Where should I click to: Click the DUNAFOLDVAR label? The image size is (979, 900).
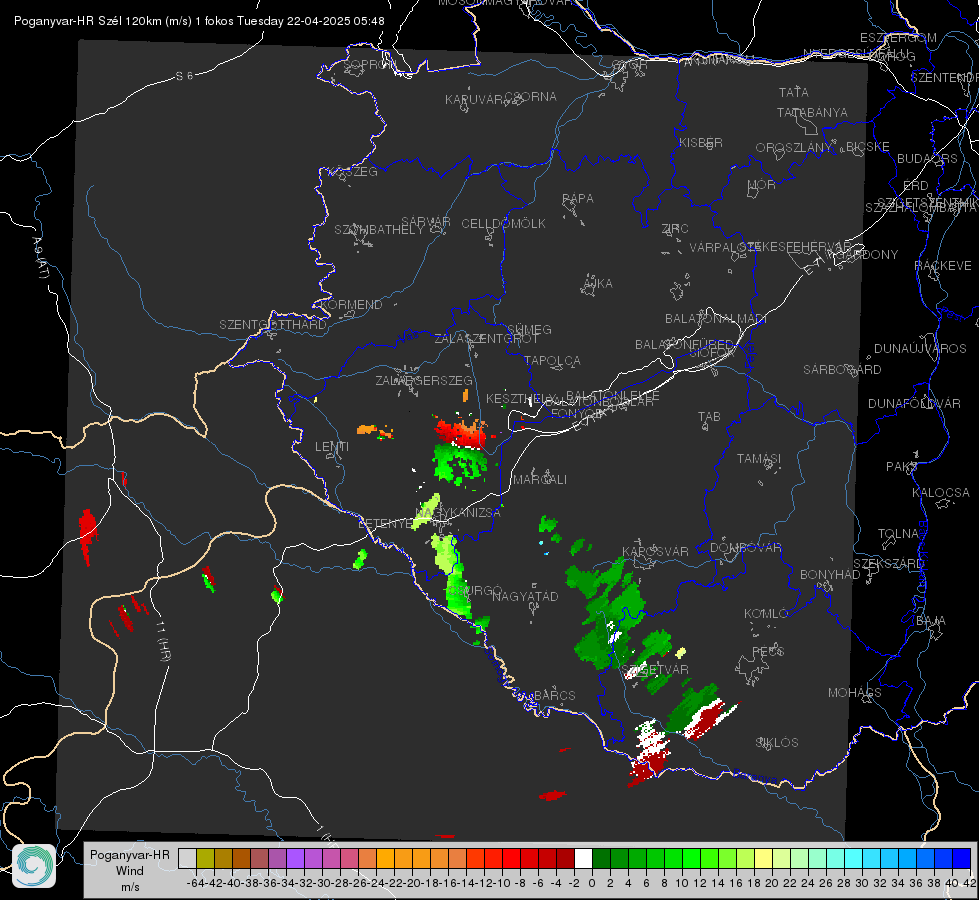[914, 403]
